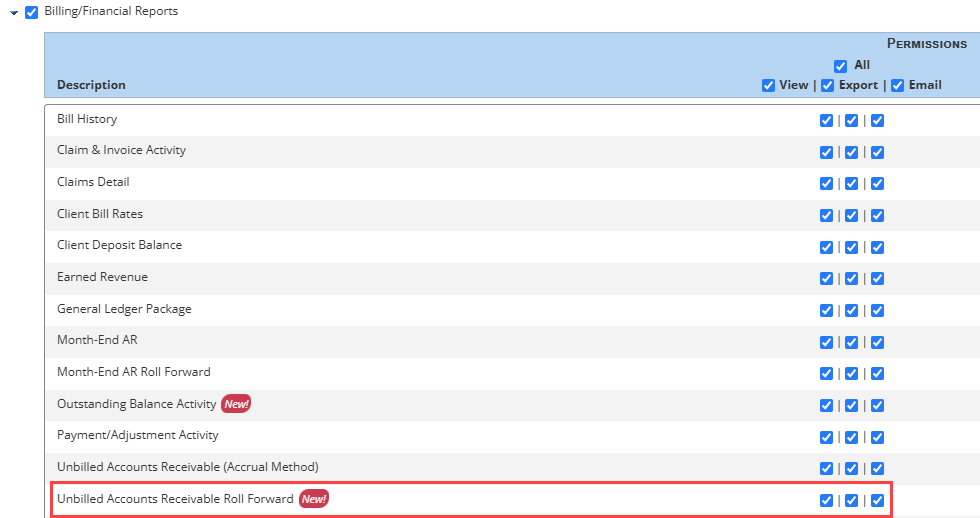
Task: Click New! badge on Unbilled Accounts Receivable Roll Forward
Action: point(314,499)
